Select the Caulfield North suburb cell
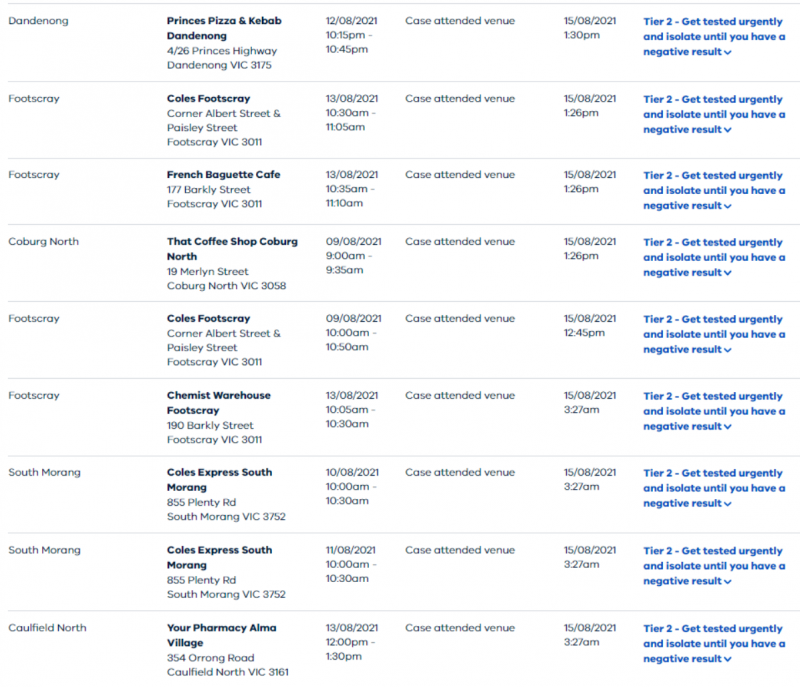800x687 pixels. click(47, 628)
